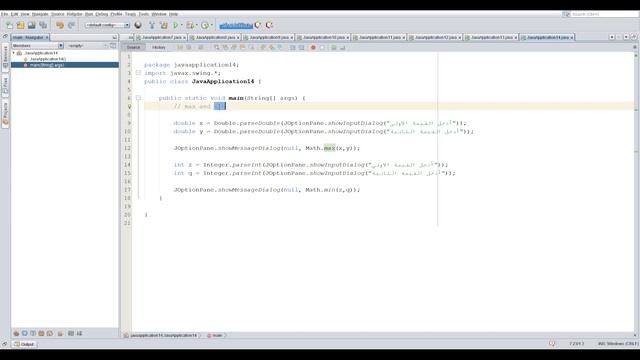Click the Build Project hammer icon
Viewport: 640px width, 360px height.
pyautogui.click(x=152, y=25)
